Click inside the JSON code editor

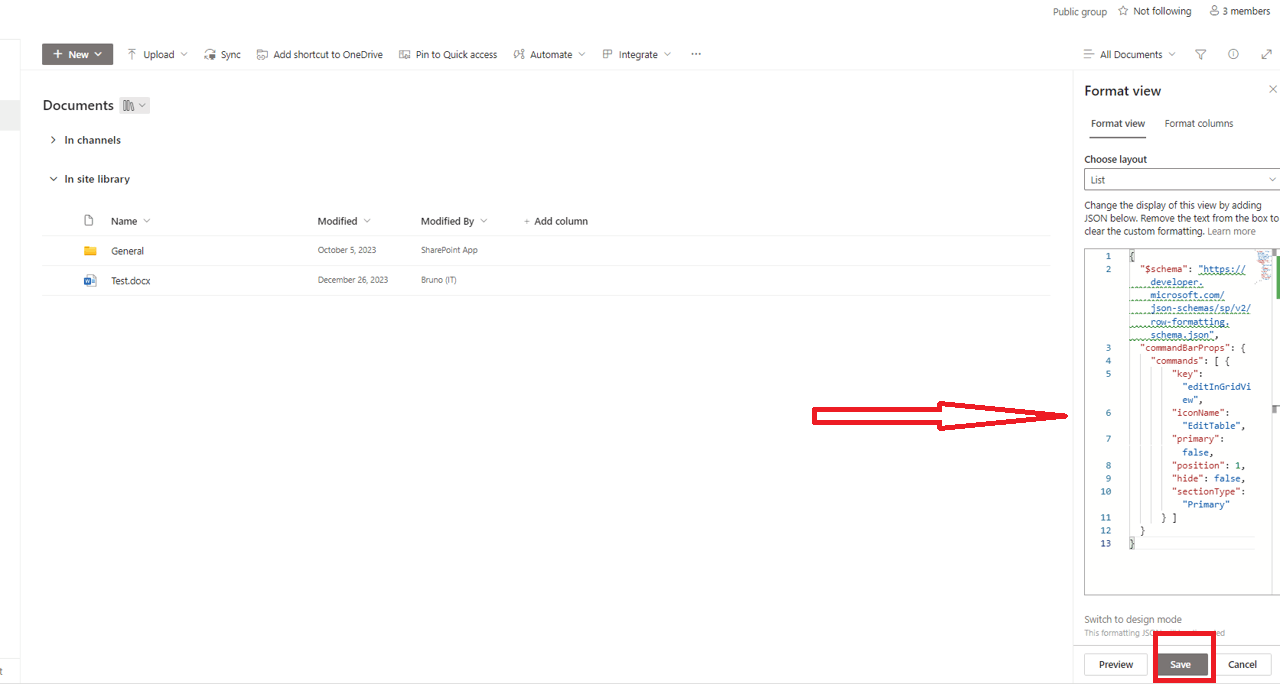point(1180,420)
